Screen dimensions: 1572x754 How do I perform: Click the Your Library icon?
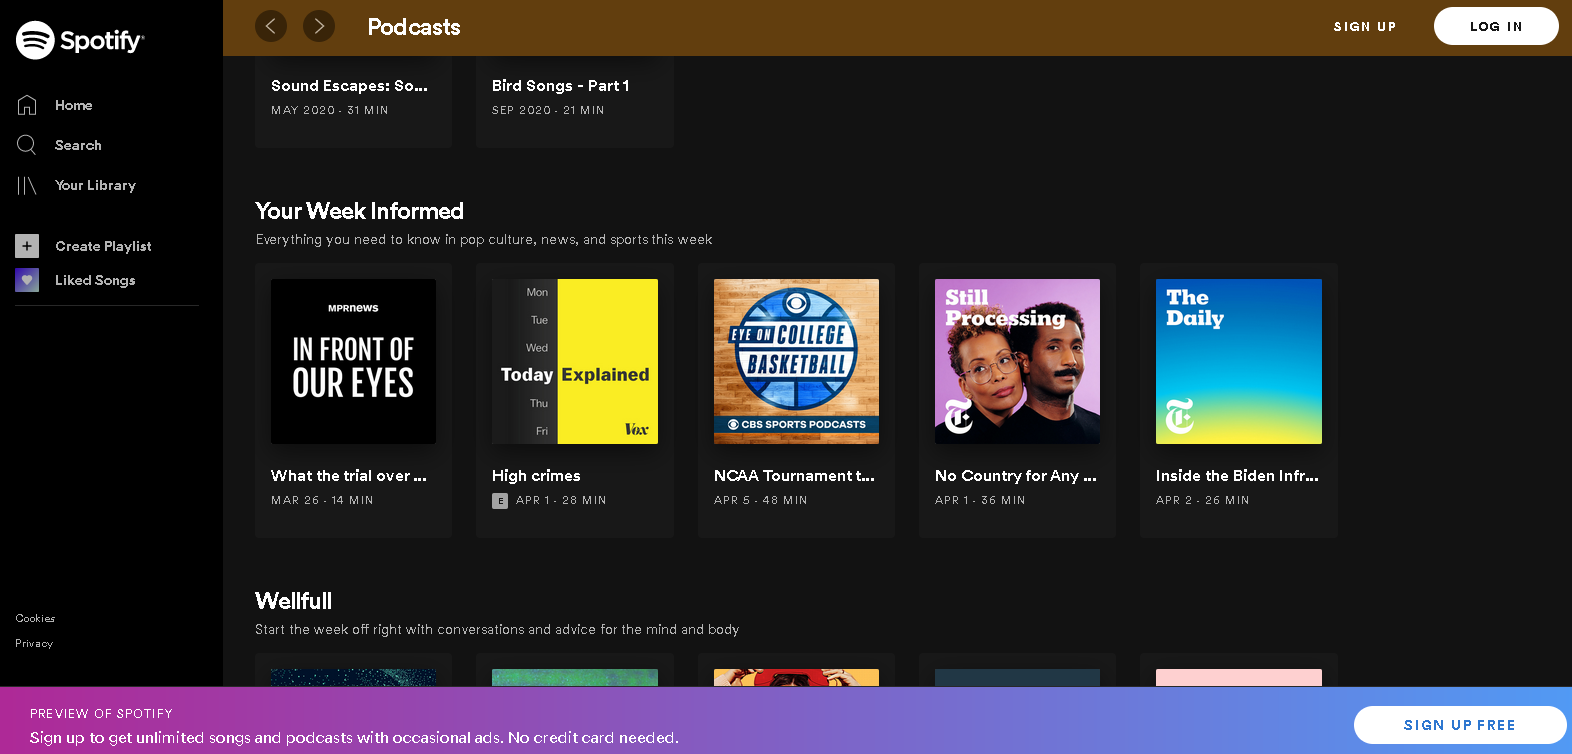tap(27, 185)
